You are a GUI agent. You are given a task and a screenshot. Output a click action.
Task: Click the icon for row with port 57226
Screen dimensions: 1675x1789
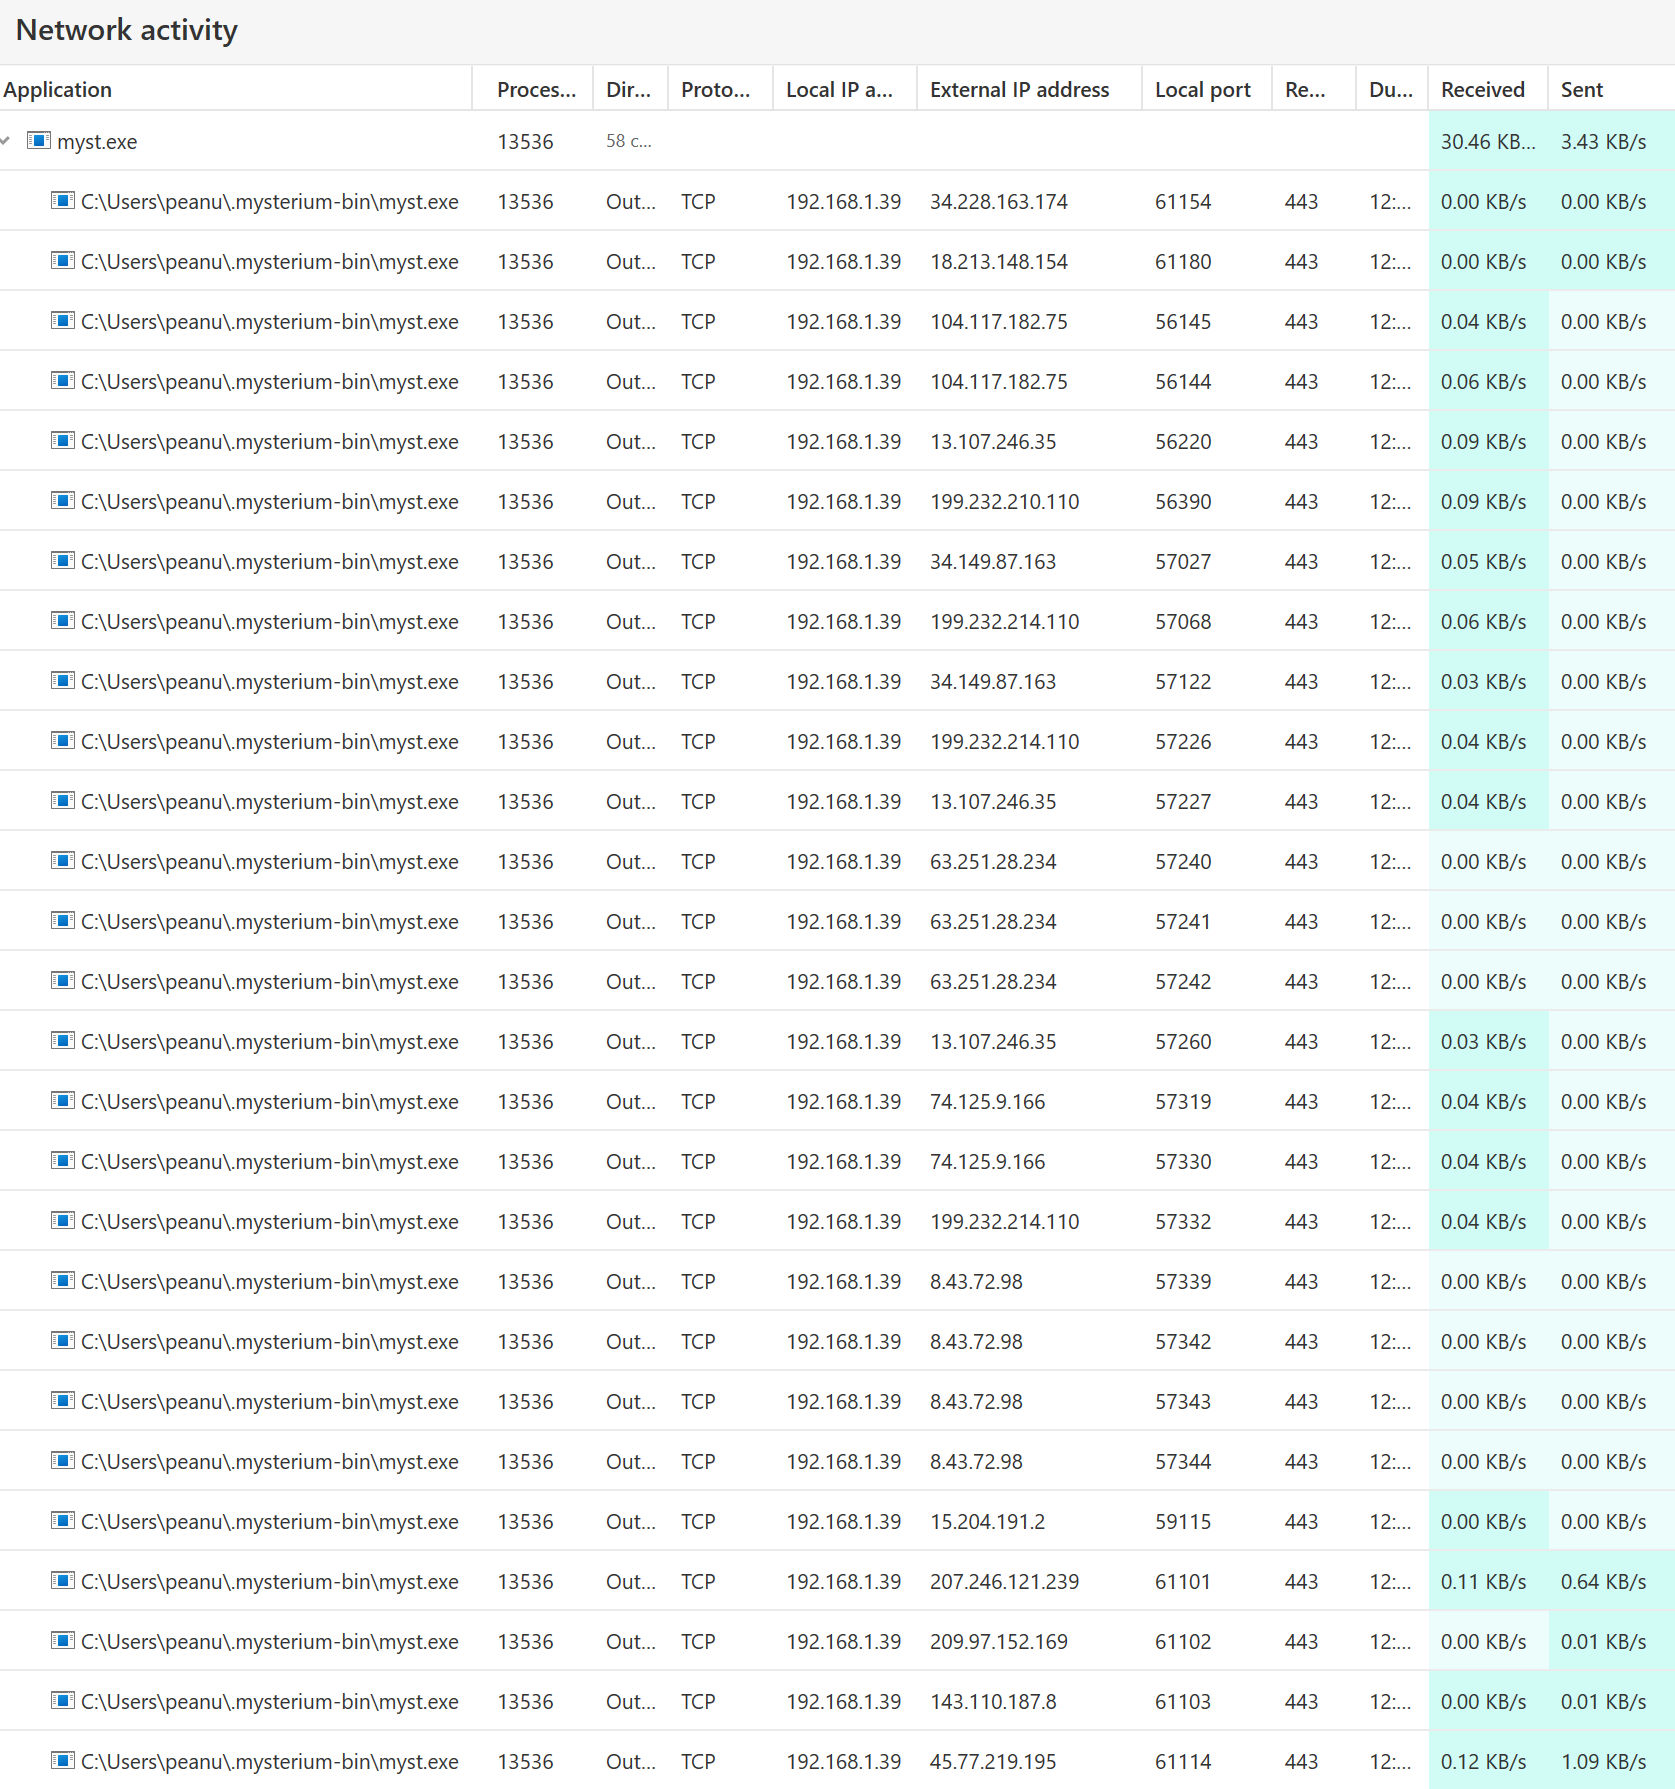(62, 740)
